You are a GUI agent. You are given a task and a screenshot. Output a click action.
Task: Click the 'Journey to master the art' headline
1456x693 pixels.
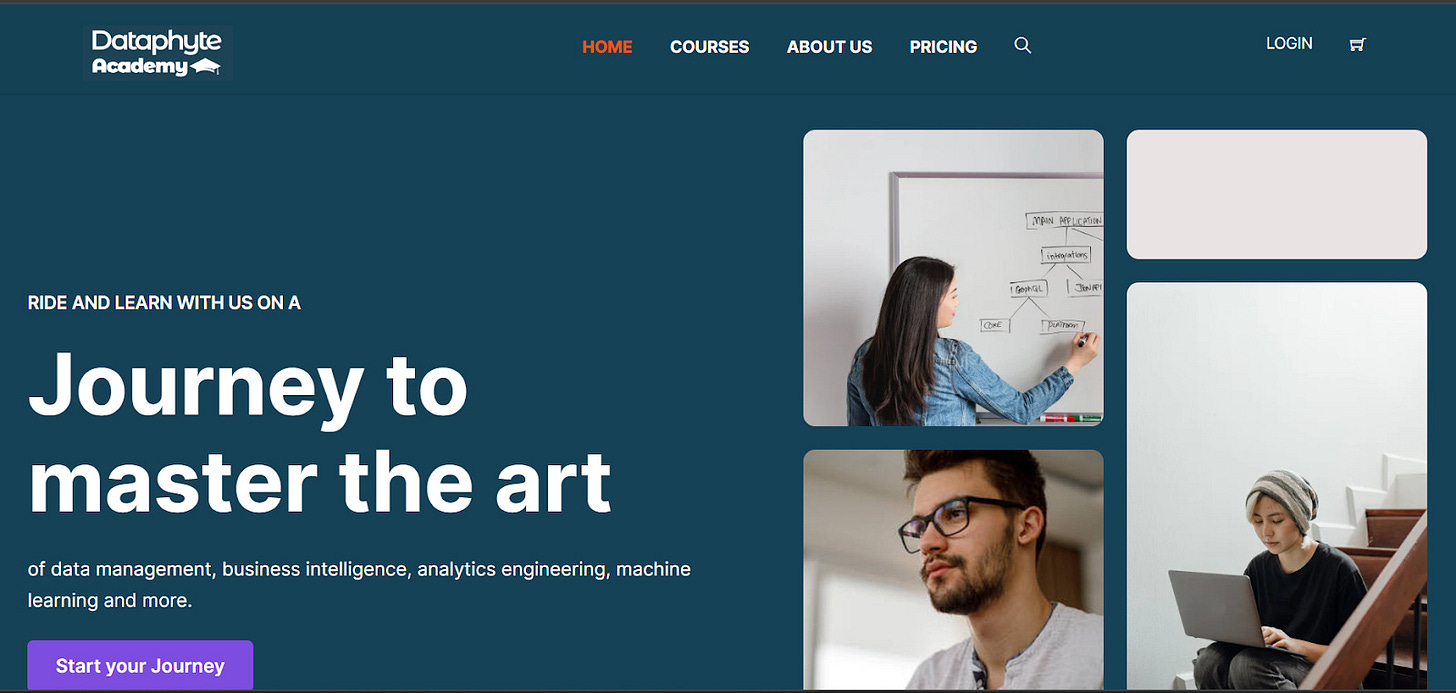click(320, 433)
